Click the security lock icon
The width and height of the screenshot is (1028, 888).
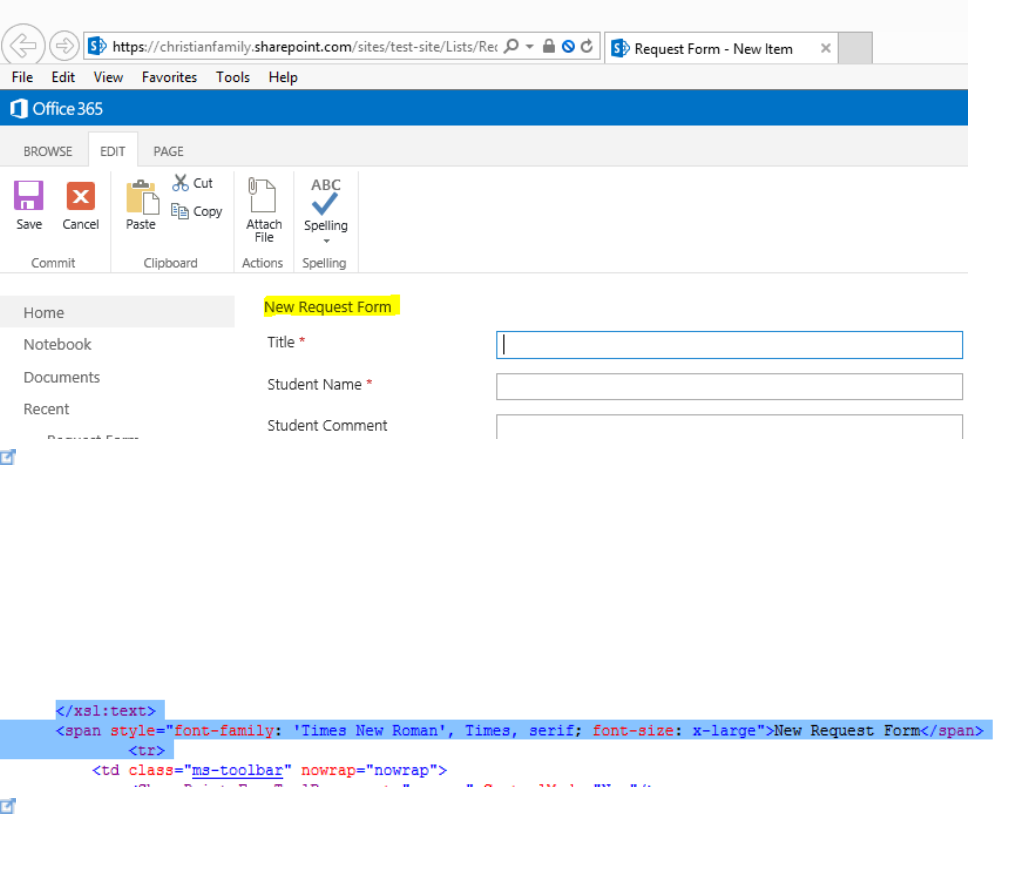click(x=549, y=46)
